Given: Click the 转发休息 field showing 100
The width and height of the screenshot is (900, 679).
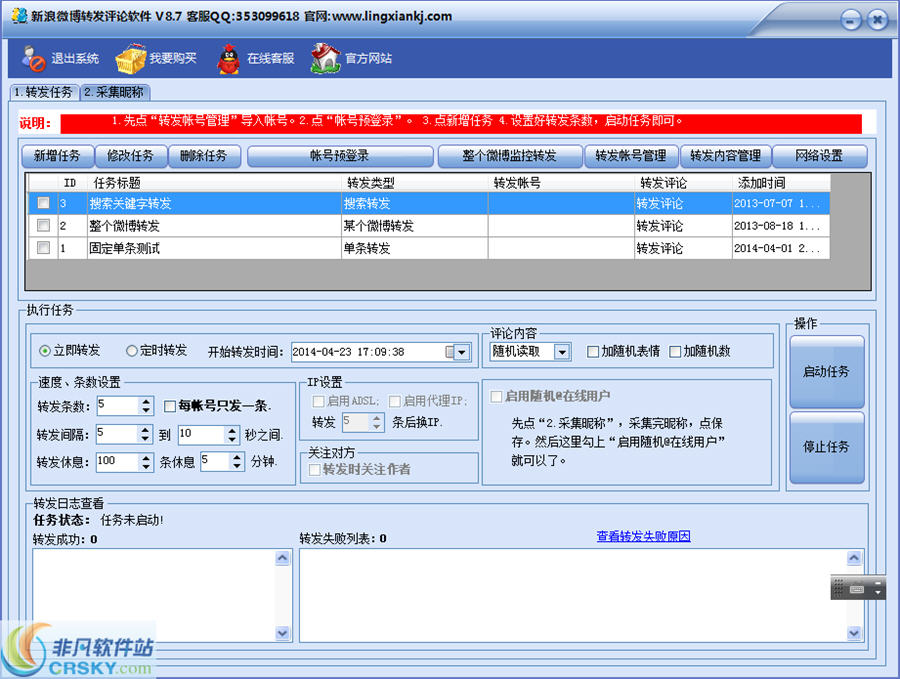Looking at the screenshot, I should [x=118, y=461].
